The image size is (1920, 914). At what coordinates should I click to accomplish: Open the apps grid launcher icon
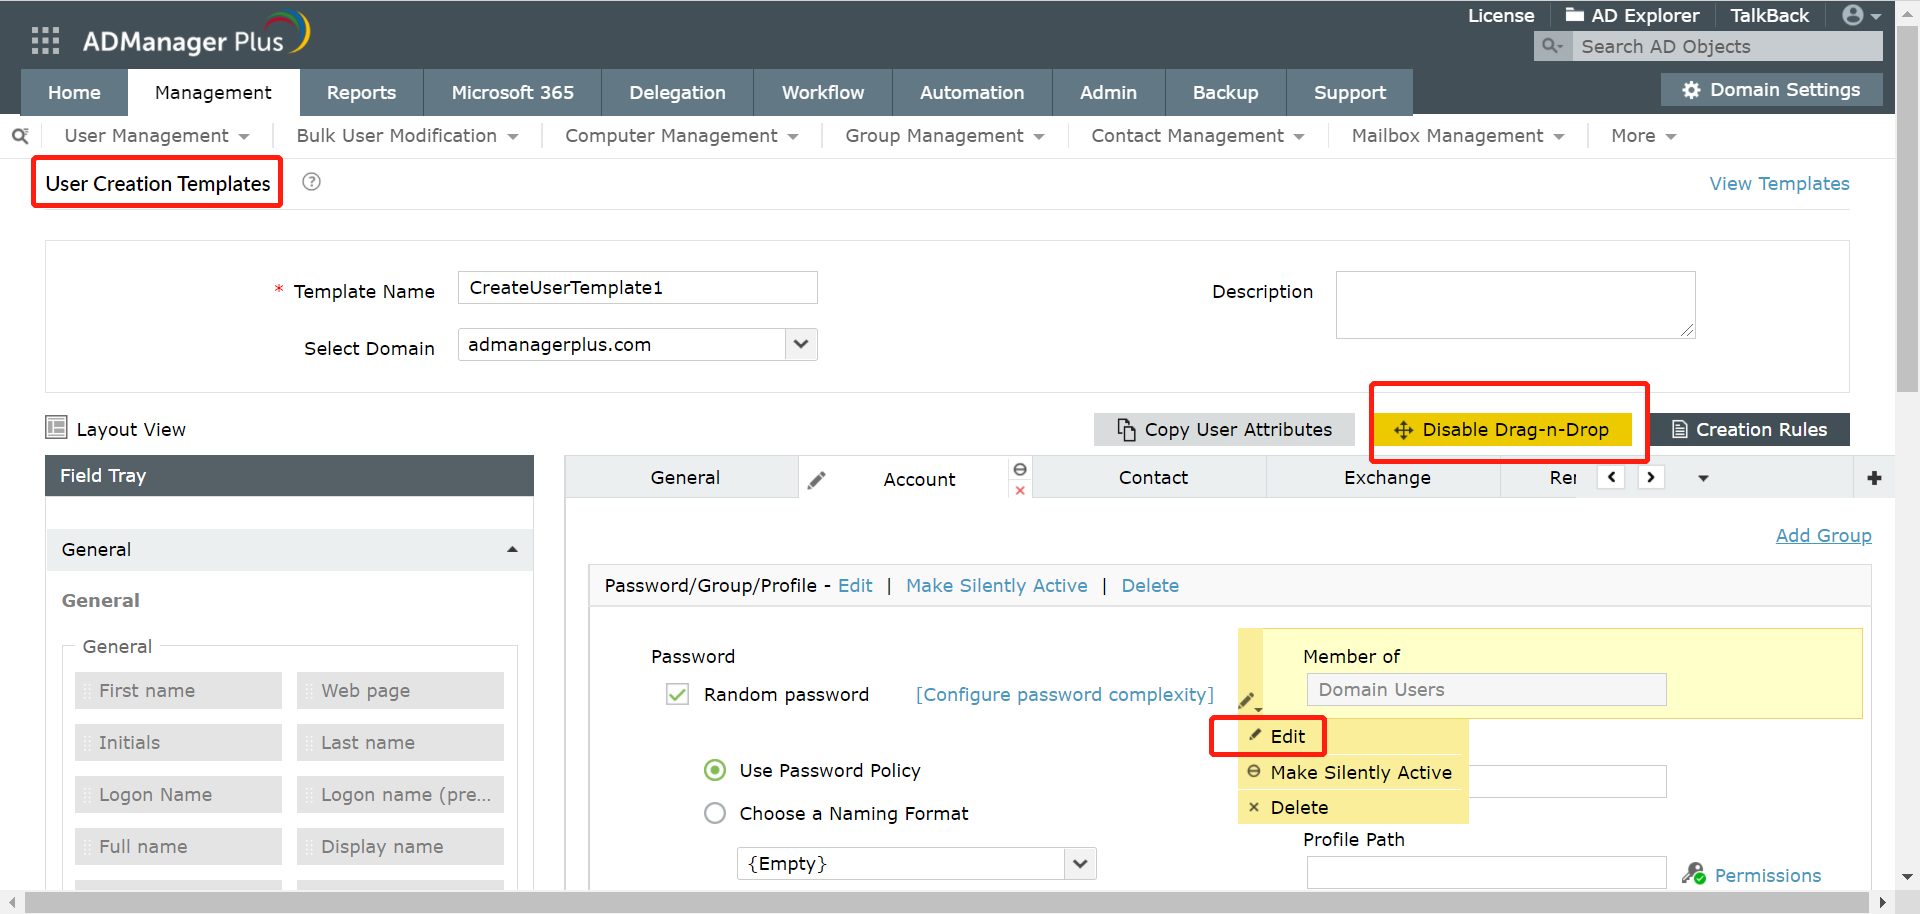click(45, 40)
